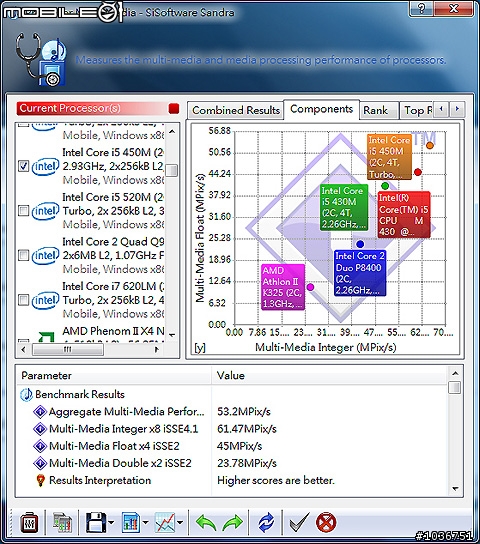This screenshot has height=544, width=480.
Task: Click results panel scroll-up arrow
Action: pos(455,374)
